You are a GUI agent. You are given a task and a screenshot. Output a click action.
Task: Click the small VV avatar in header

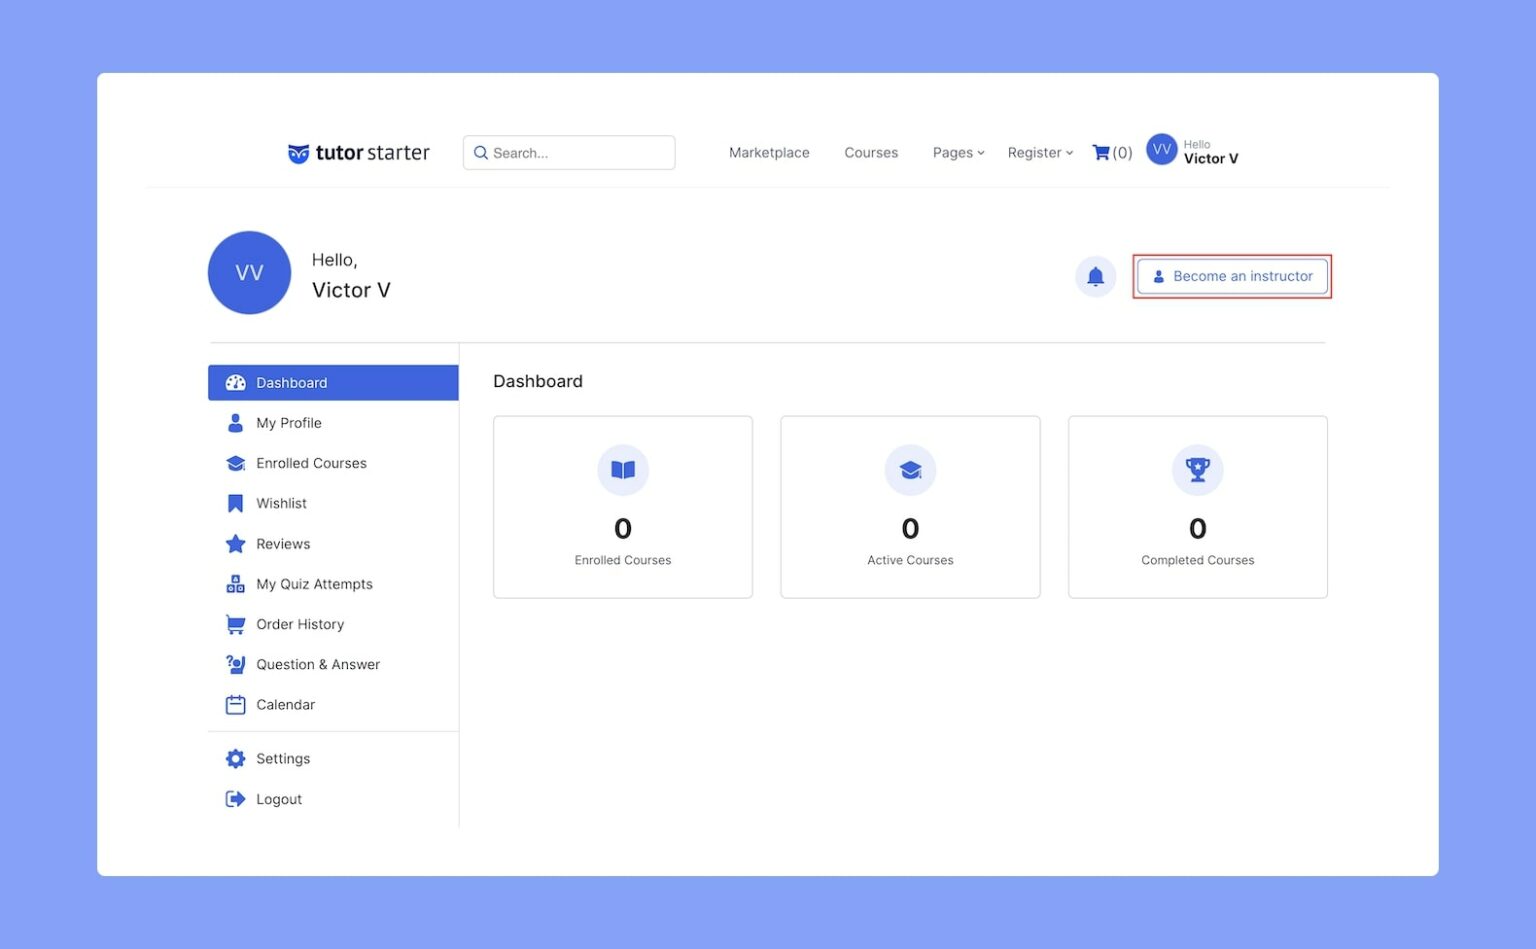1161,150
